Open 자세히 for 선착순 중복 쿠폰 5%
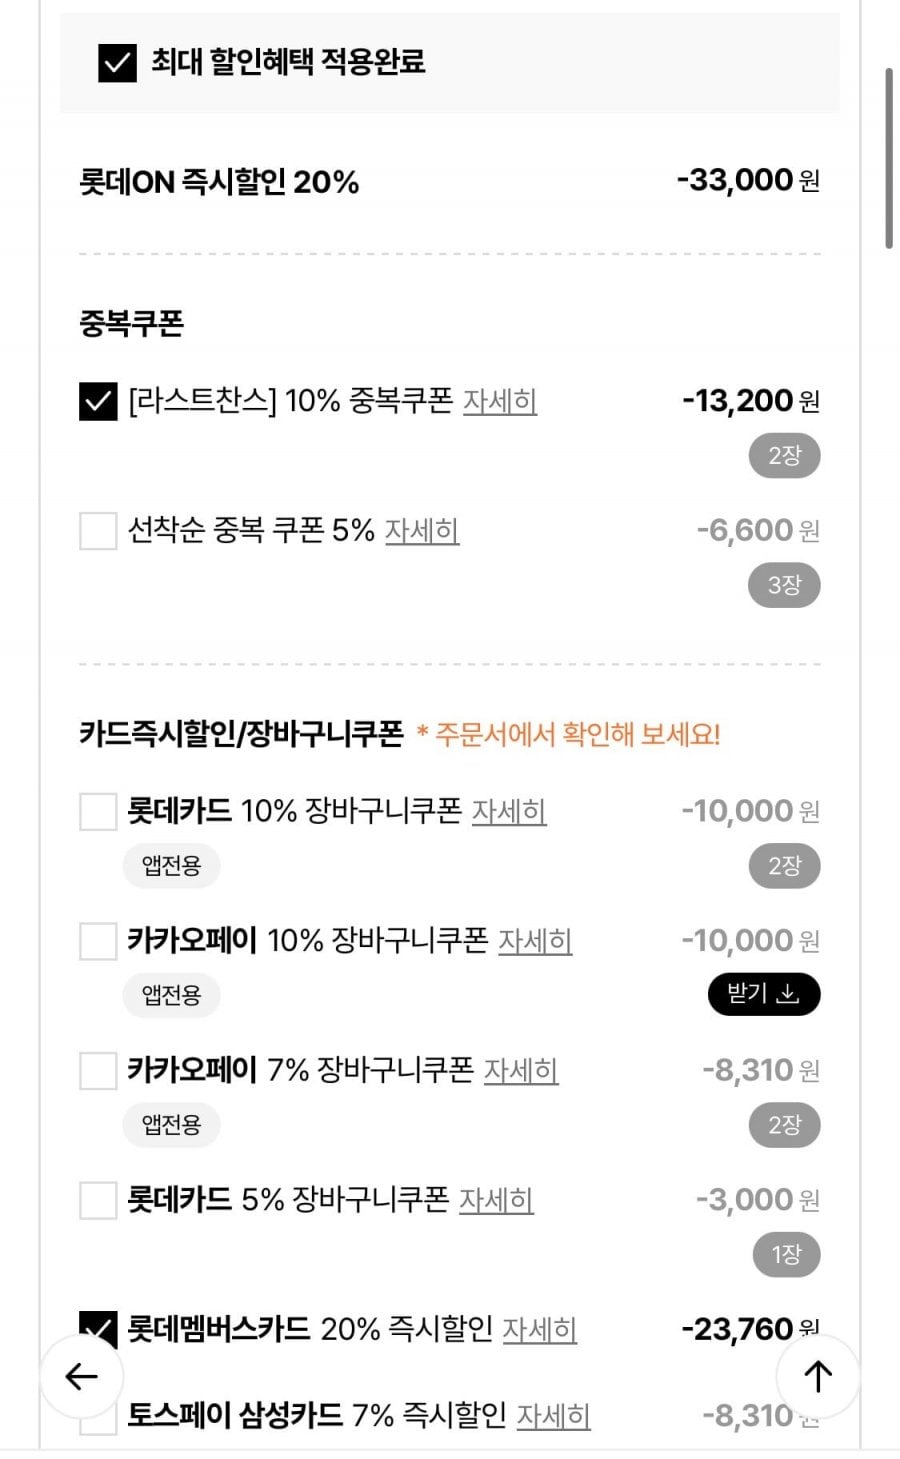The width and height of the screenshot is (900, 1459). click(x=422, y=531)
